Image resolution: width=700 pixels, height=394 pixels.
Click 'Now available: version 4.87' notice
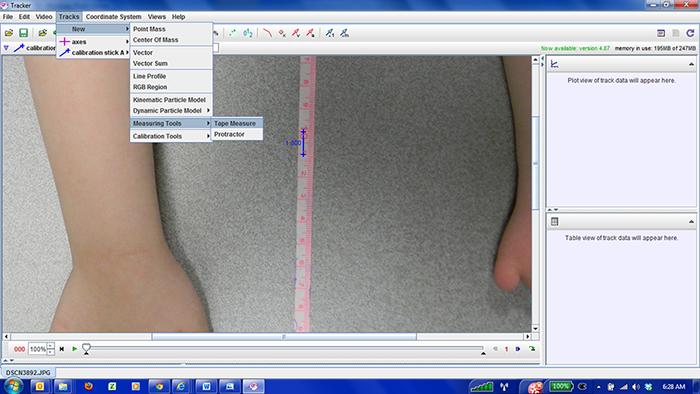pyautogui.click(x=575, y=48)
